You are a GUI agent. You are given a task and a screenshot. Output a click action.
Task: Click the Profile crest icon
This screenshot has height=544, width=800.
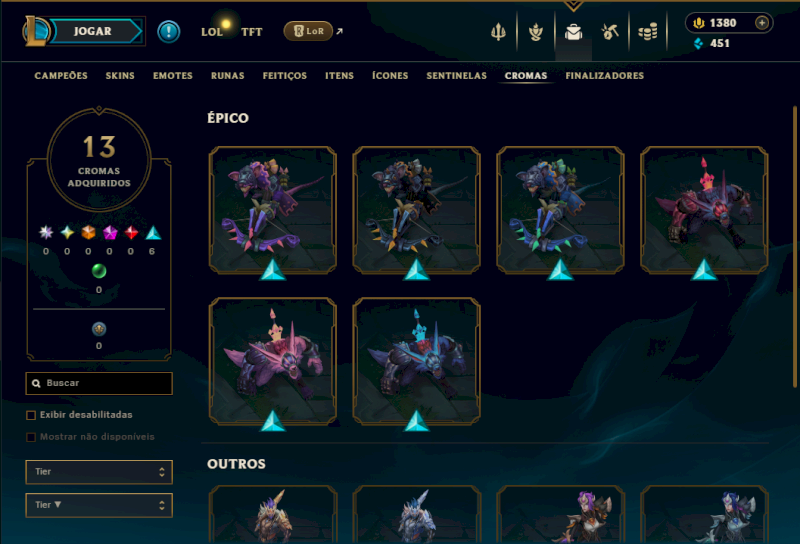(535, 32)
